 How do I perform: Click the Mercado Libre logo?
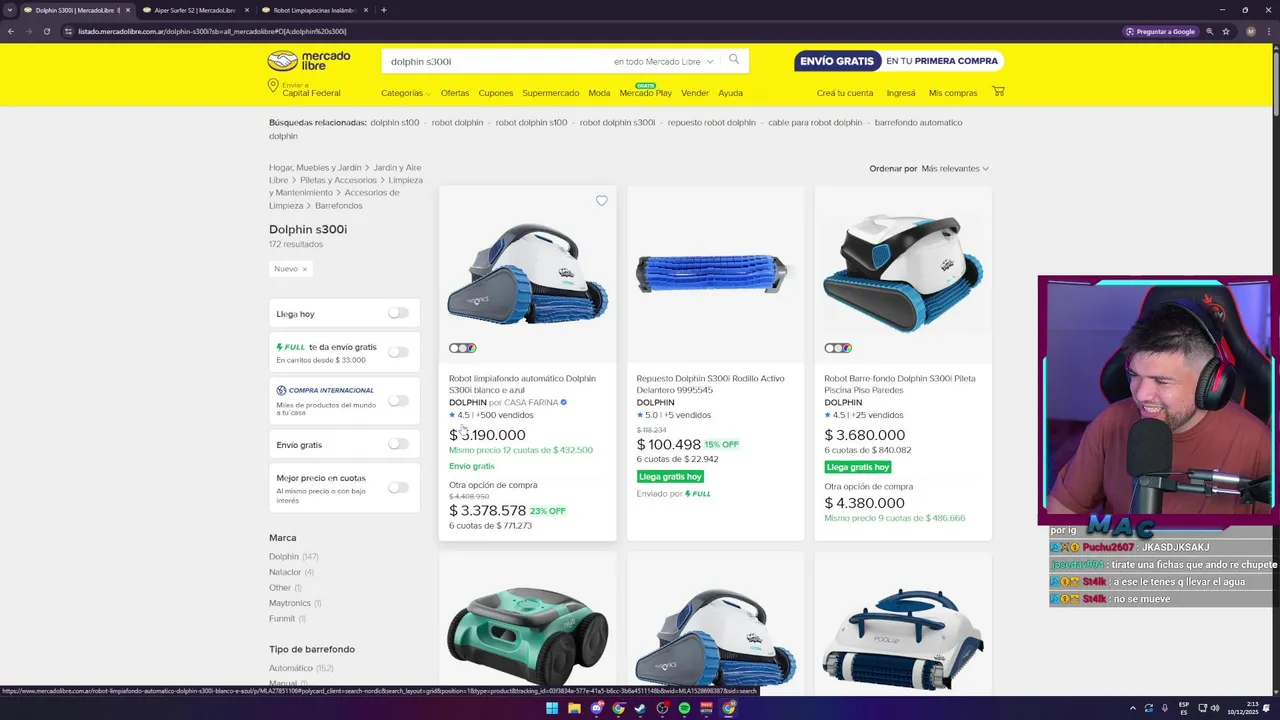point(309,61)
